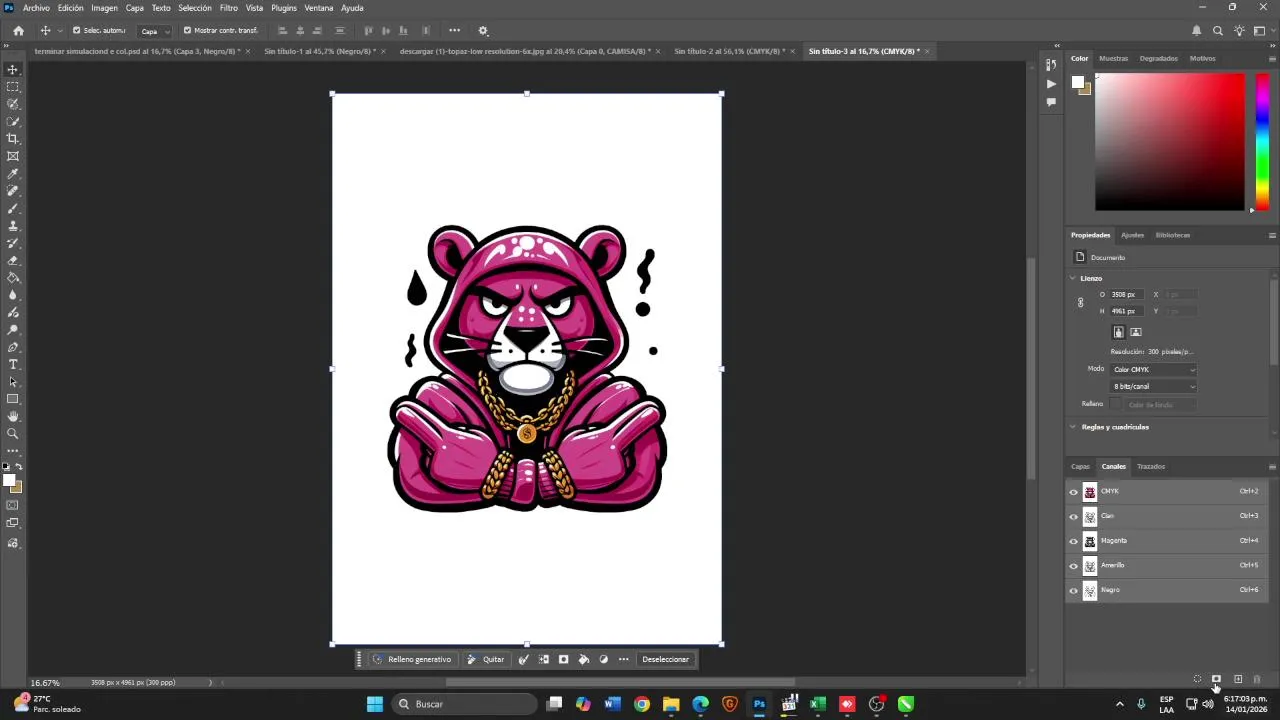Toggle Quick Mask mode in left toolbar
1280x720 pixels.
point(13,505)
